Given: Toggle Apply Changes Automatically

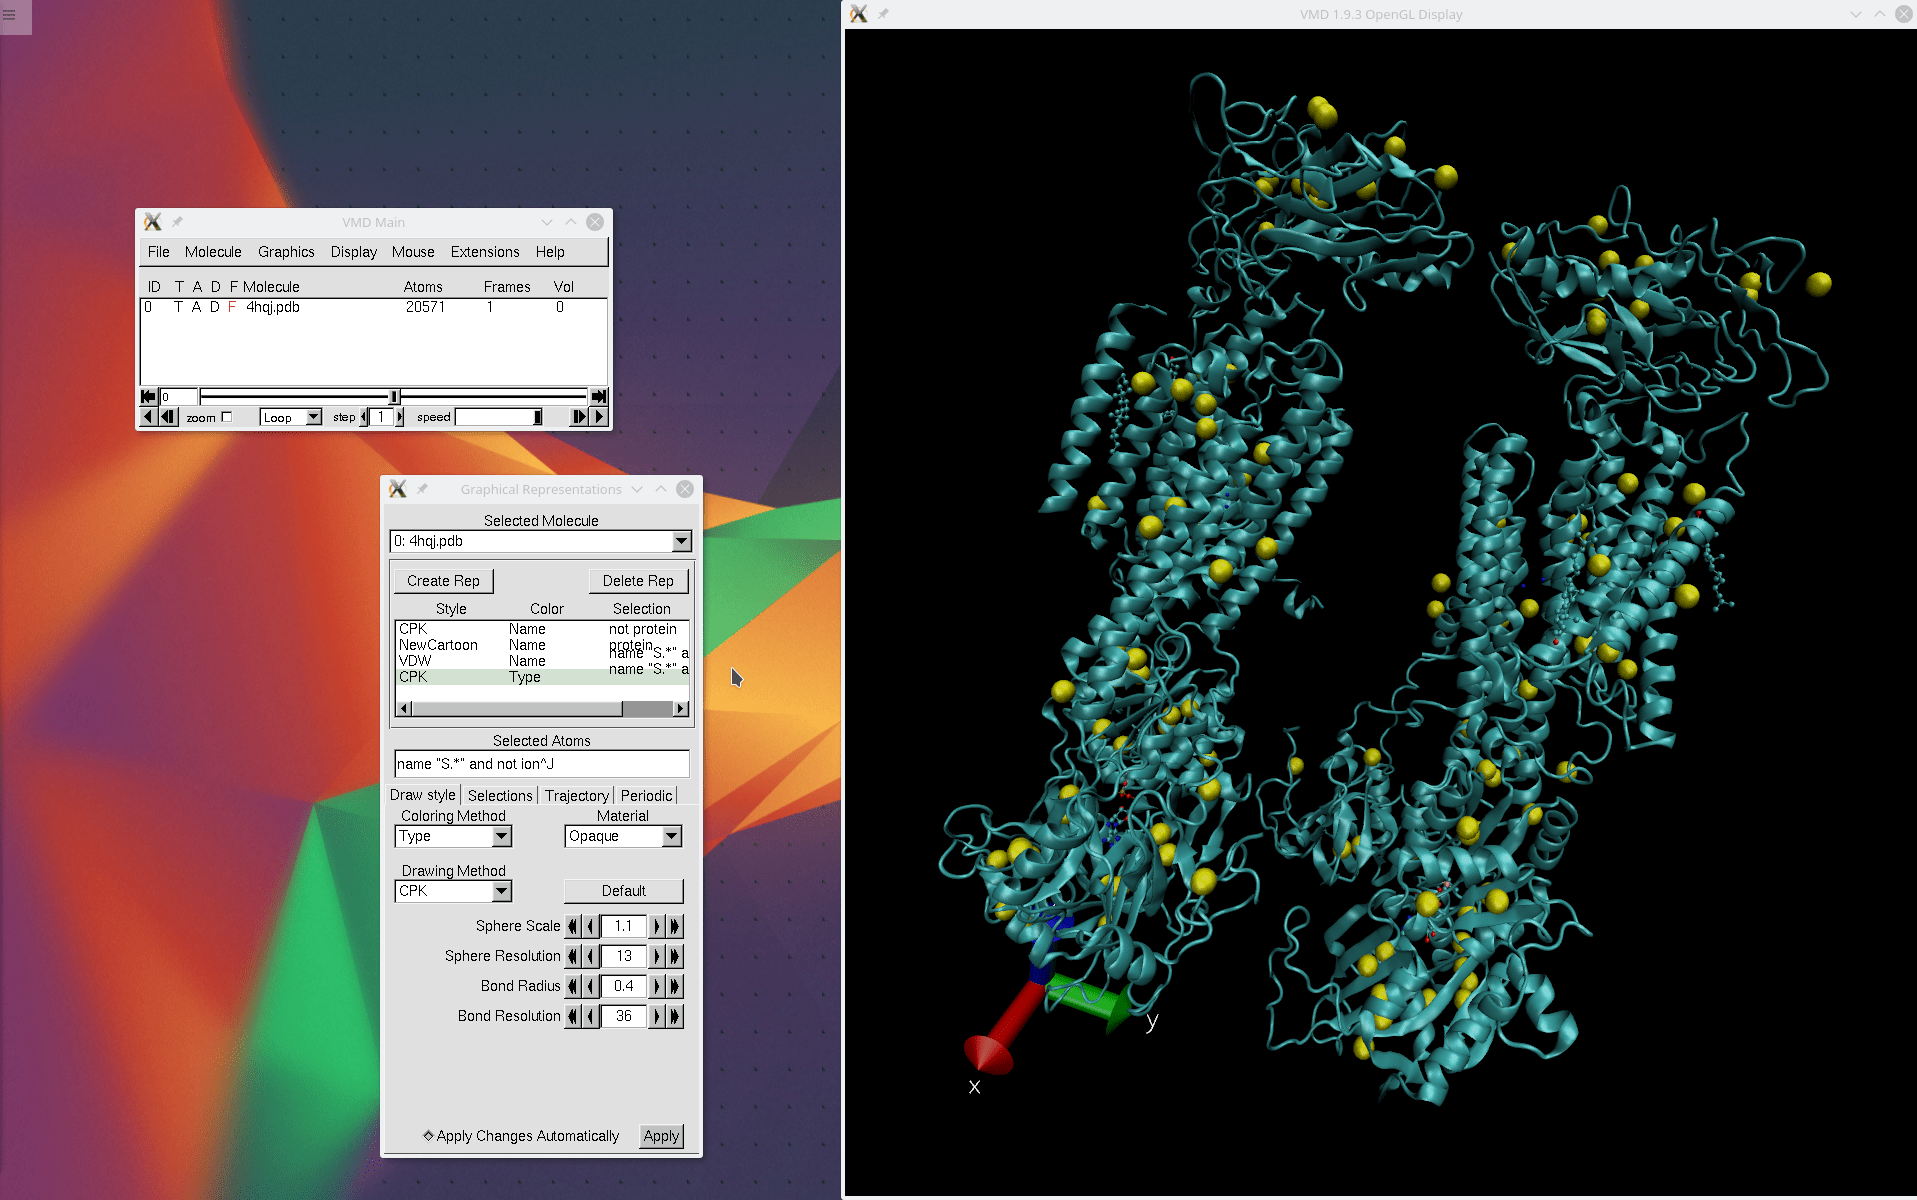Looking at the screenshot, I should 428,1136.
